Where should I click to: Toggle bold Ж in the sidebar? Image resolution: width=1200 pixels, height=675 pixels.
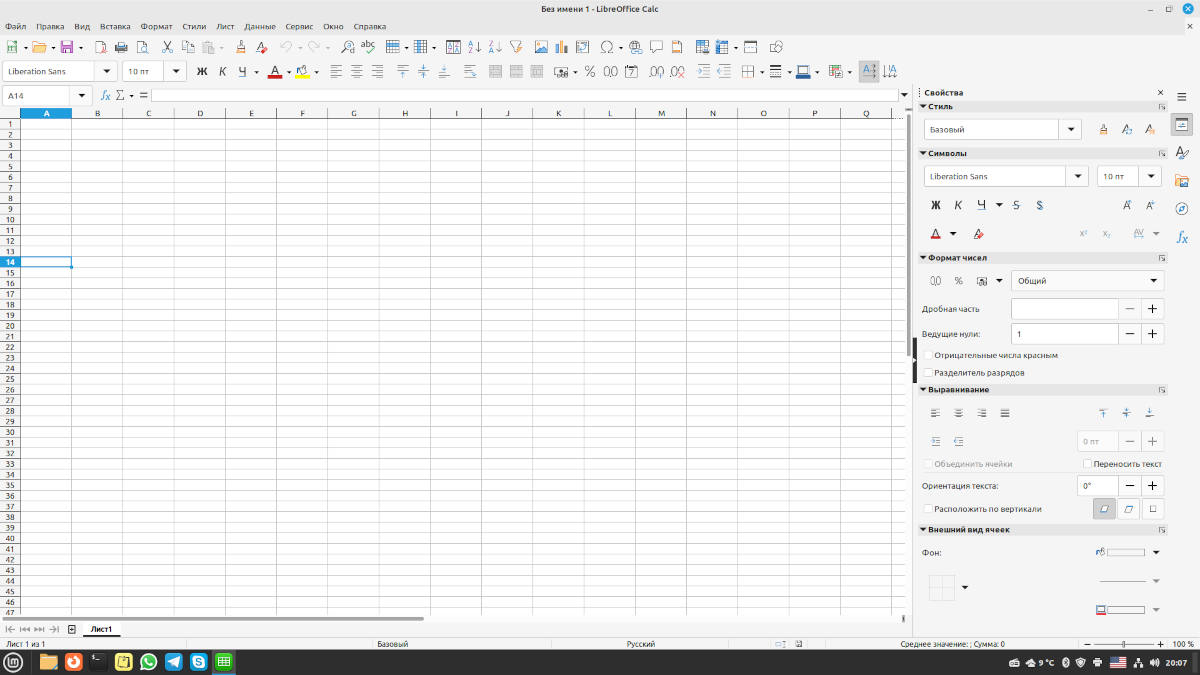point(936,205)
